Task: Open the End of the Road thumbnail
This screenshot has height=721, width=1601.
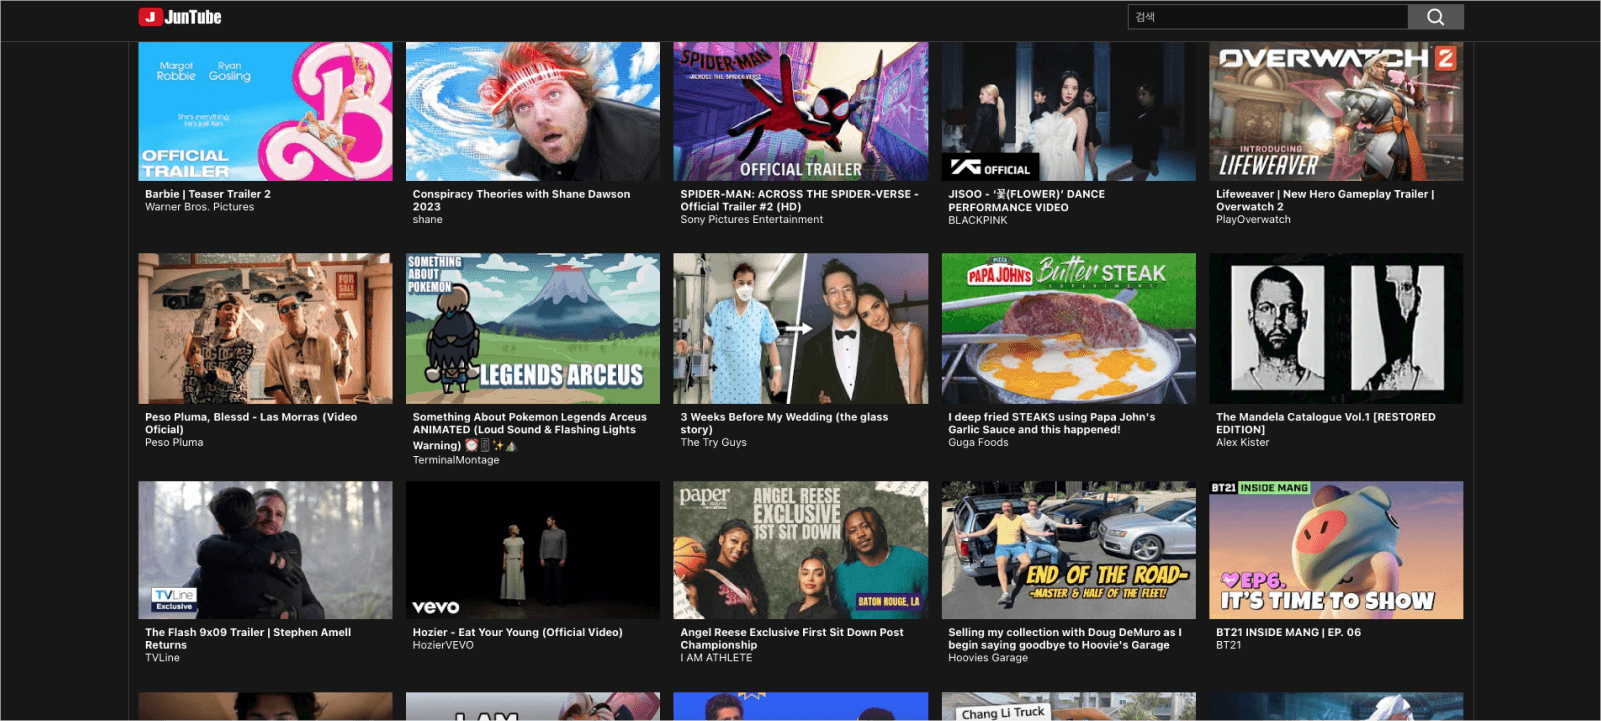Action: click(1068, 550)
